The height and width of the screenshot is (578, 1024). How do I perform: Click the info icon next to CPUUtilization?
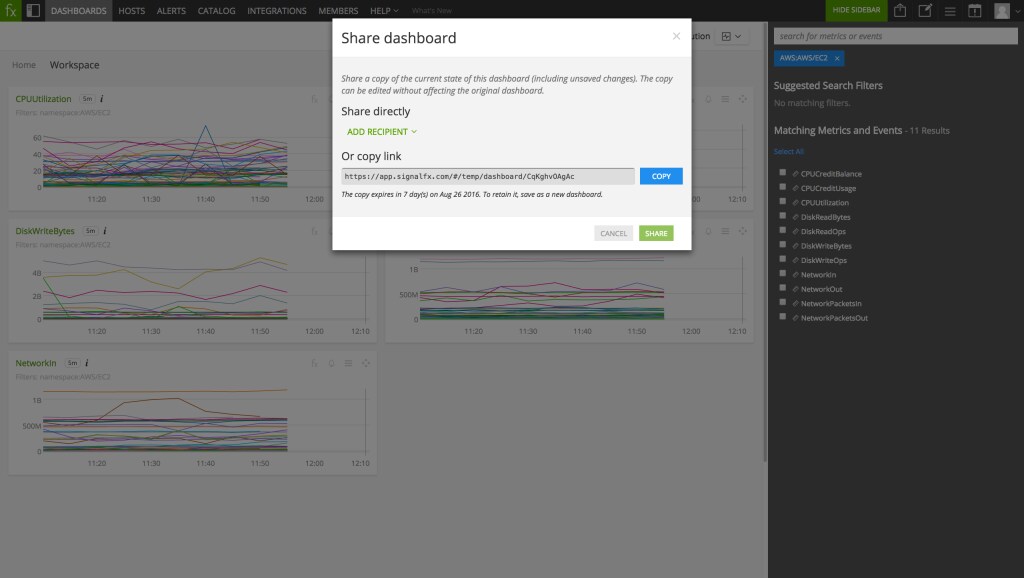coord(101,99)
